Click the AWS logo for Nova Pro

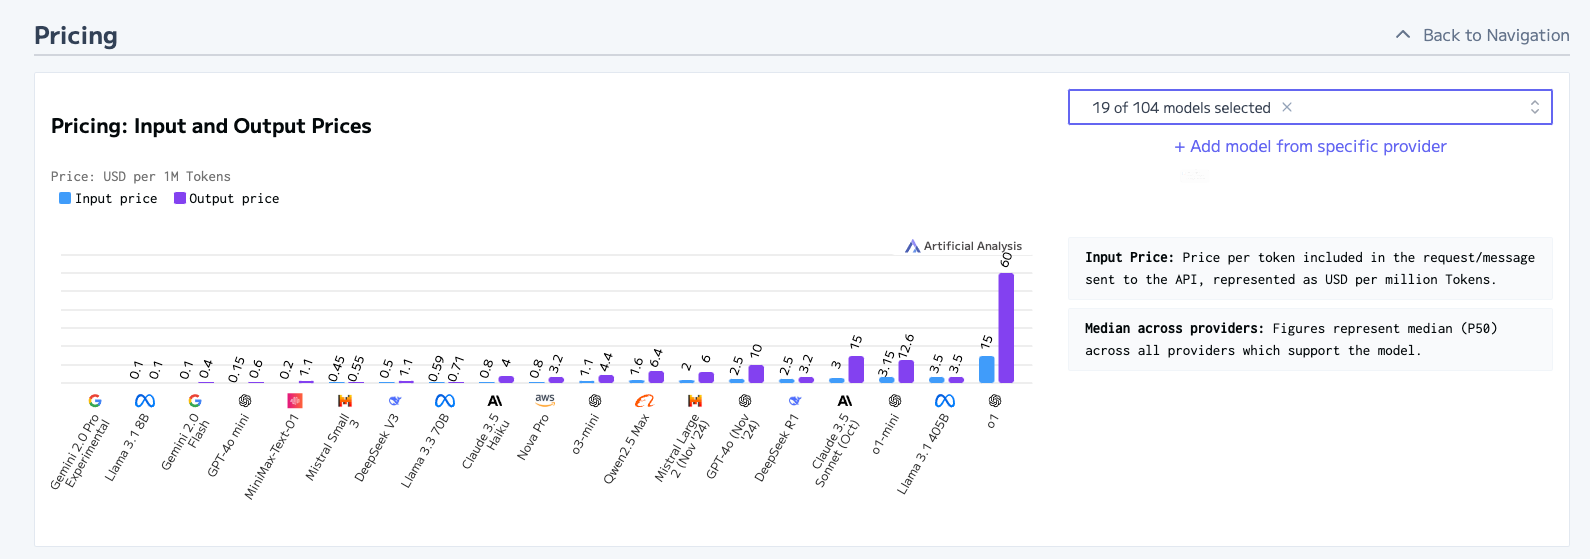tap(545, 399)
